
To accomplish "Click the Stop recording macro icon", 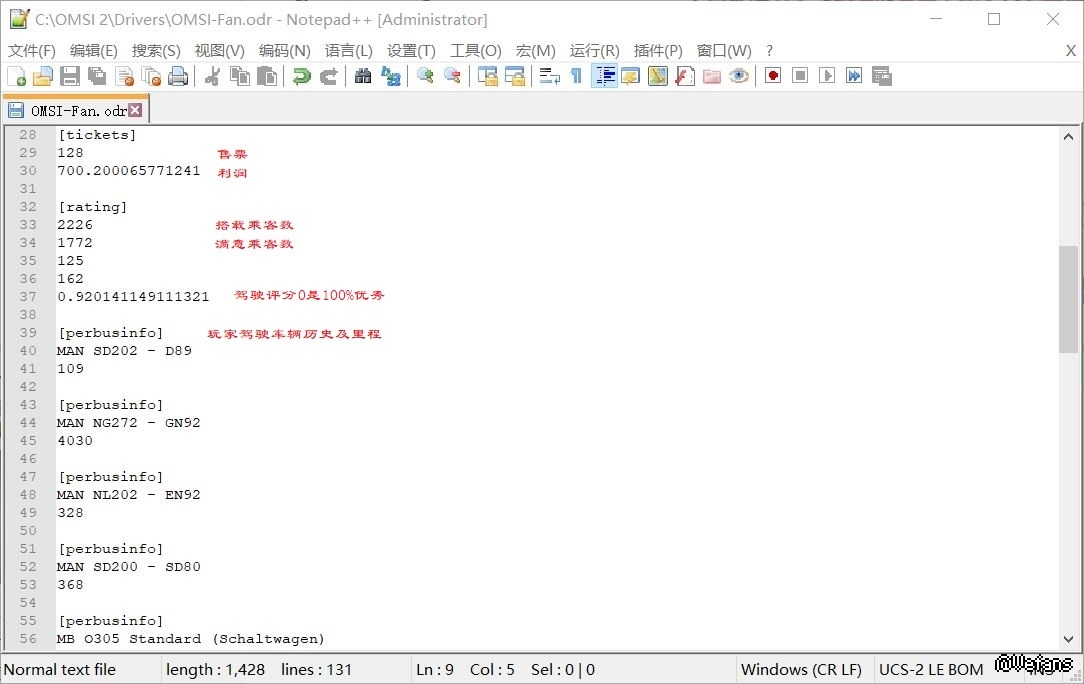I will 800,76.
